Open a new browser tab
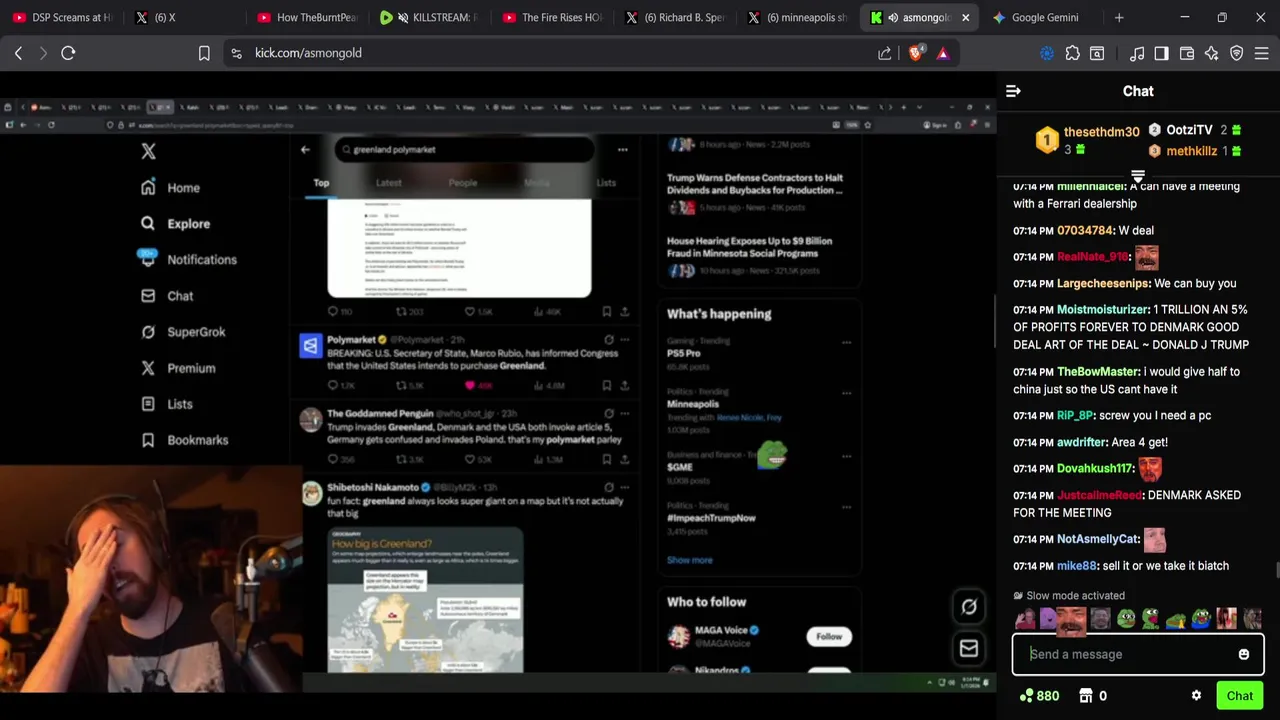Image resolution: width=1280 pixels, height=720 pixels. (x=1119, y=17)
